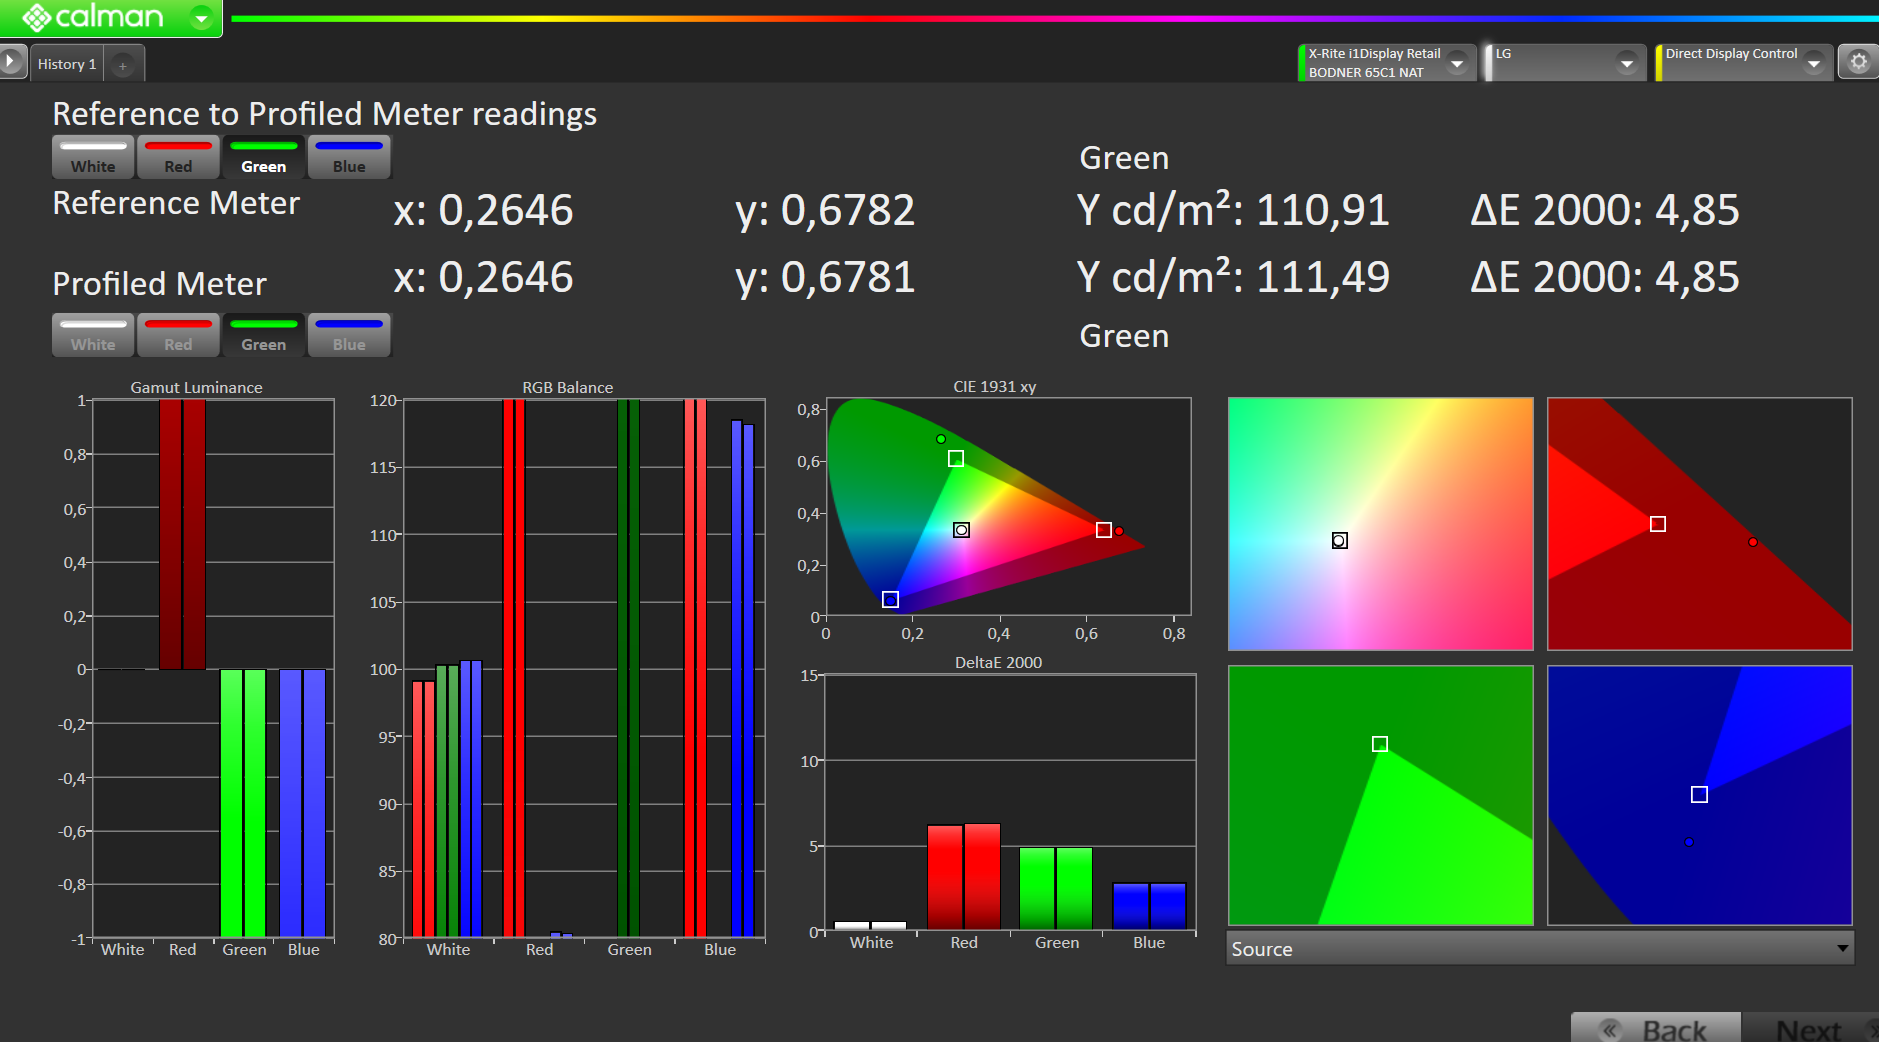
Task: Click the Reference to Profiled Meter readings heading
Action: tap(325, 114)
